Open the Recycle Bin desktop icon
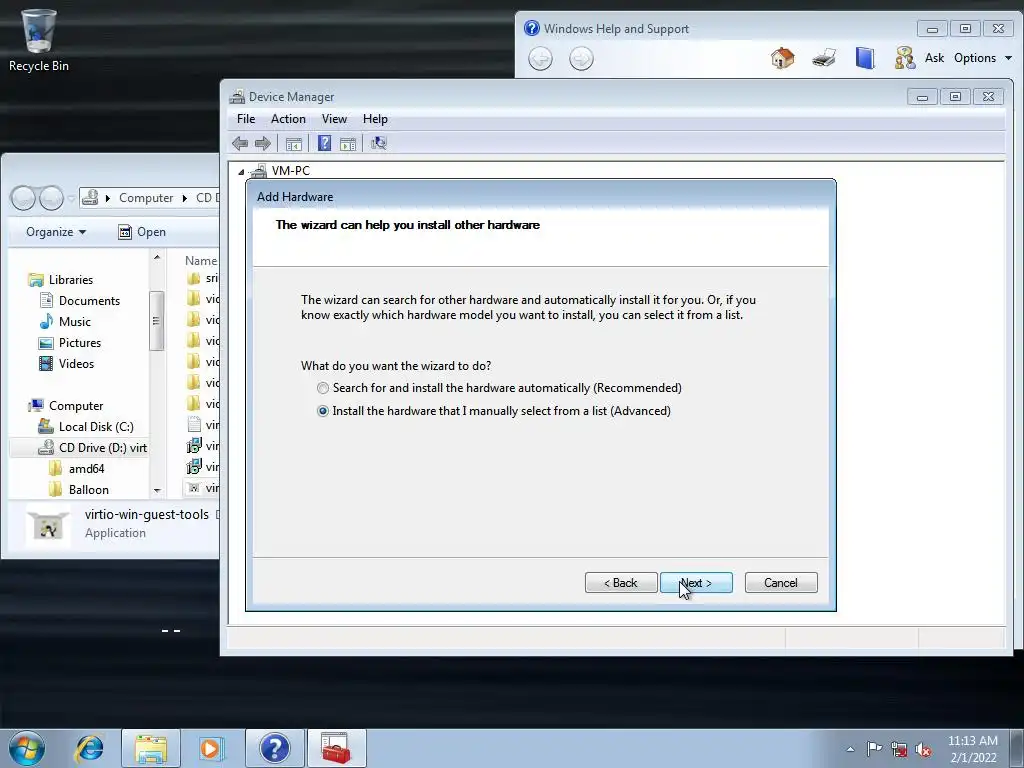Screen dimensions: 1024x768 coord(39,39)
